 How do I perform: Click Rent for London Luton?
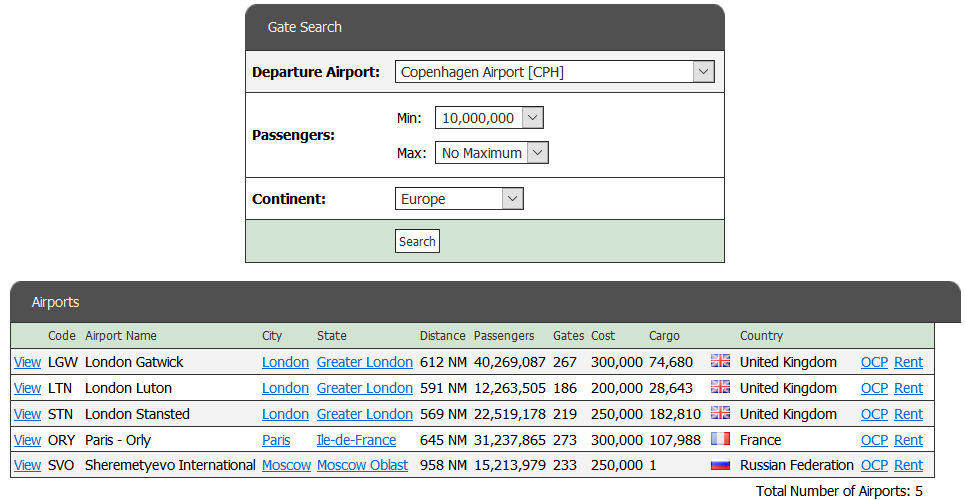coord(908,388)
